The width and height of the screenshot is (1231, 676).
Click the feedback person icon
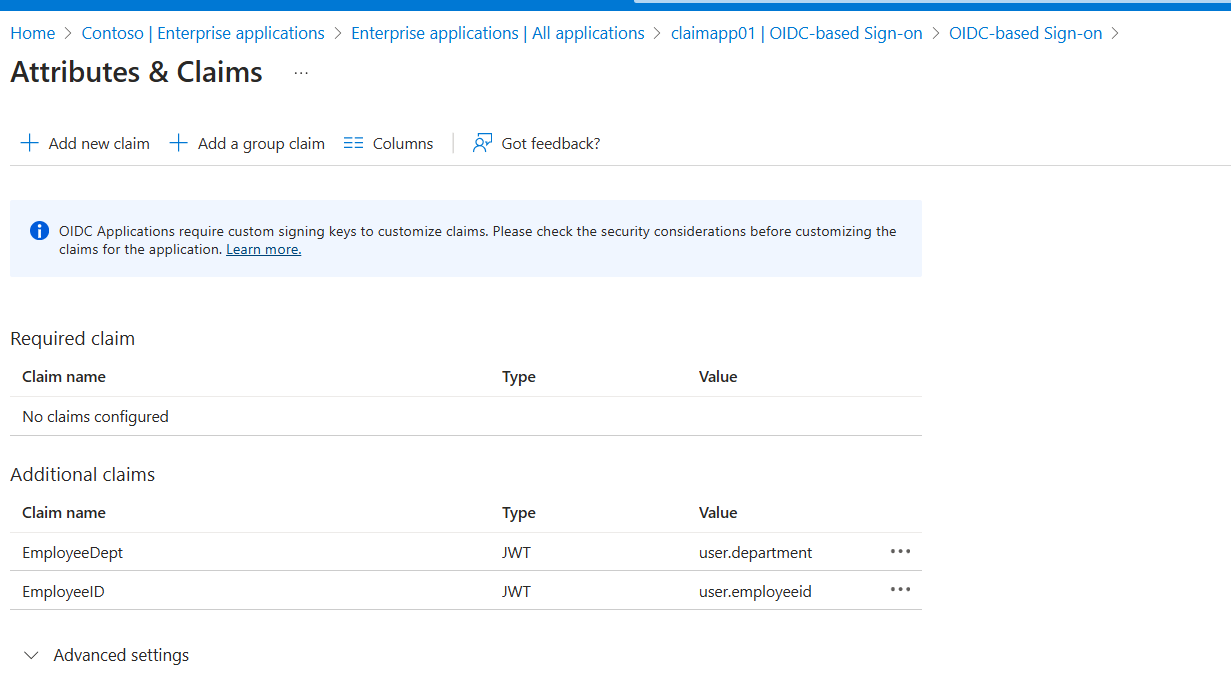(483, 143)
